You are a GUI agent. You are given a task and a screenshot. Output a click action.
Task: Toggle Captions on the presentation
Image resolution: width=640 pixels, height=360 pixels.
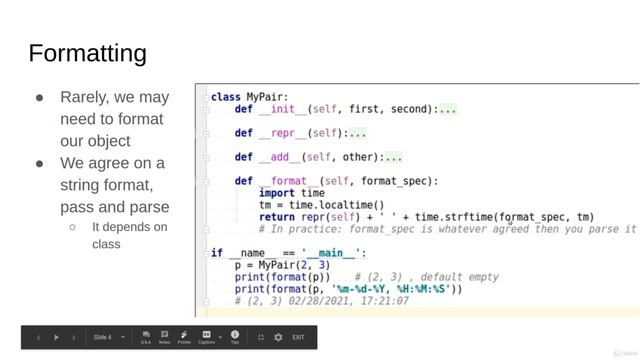pos(207,338)
